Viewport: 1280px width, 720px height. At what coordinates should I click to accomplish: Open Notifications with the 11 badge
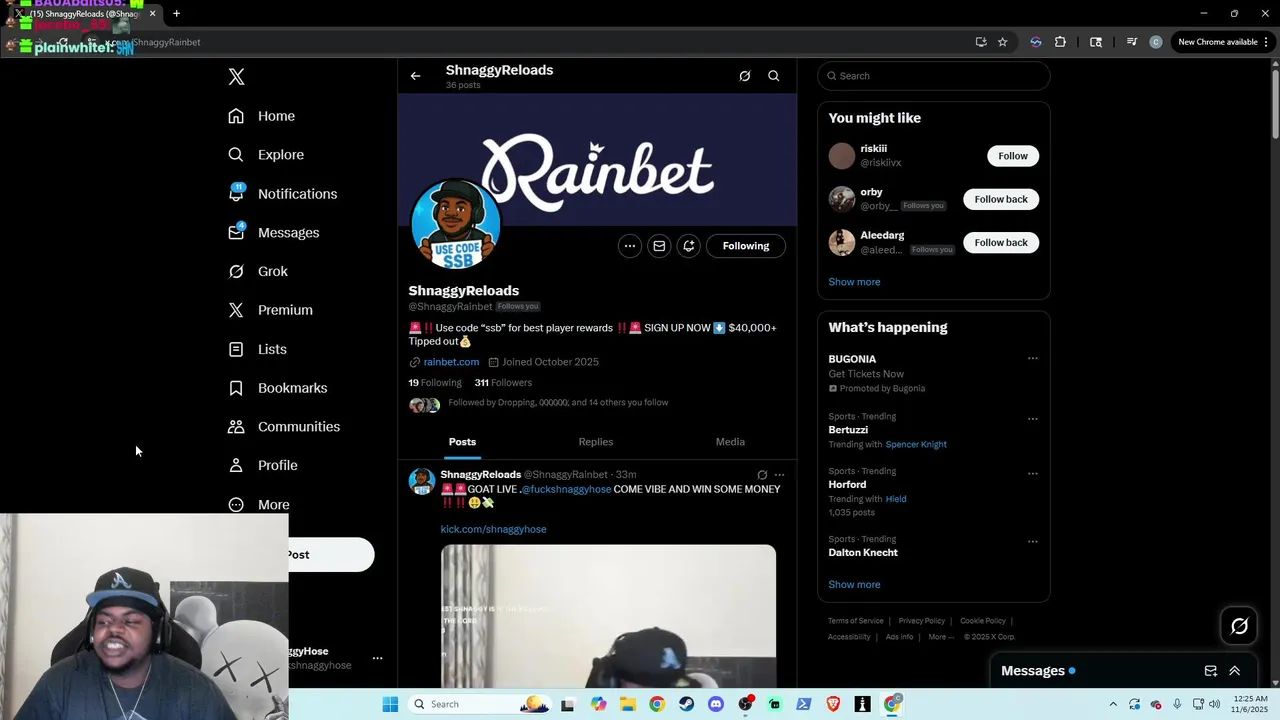click(x=283, y=194)
